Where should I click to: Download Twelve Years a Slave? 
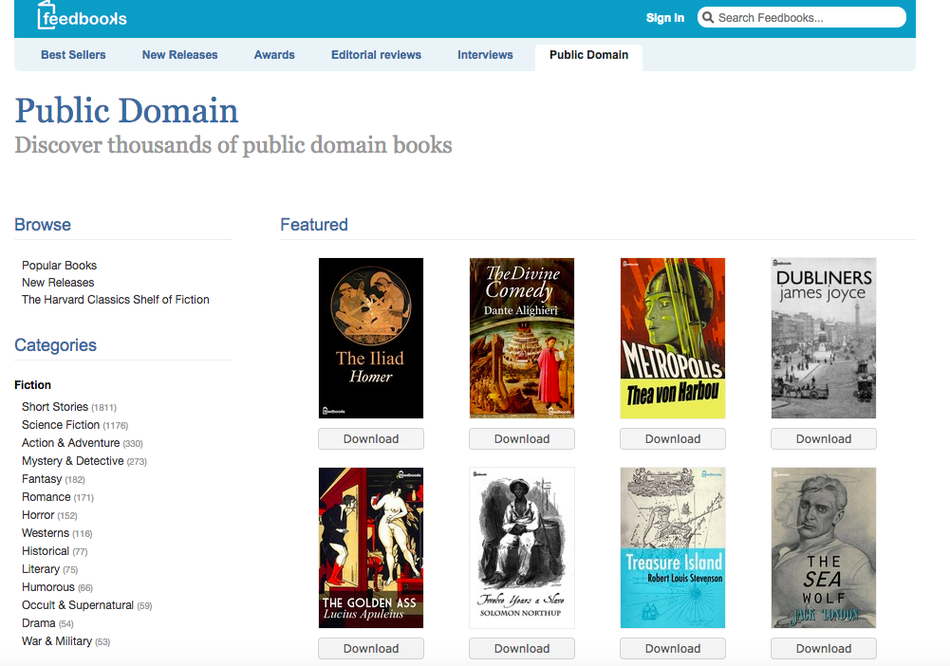pos(522,648)
